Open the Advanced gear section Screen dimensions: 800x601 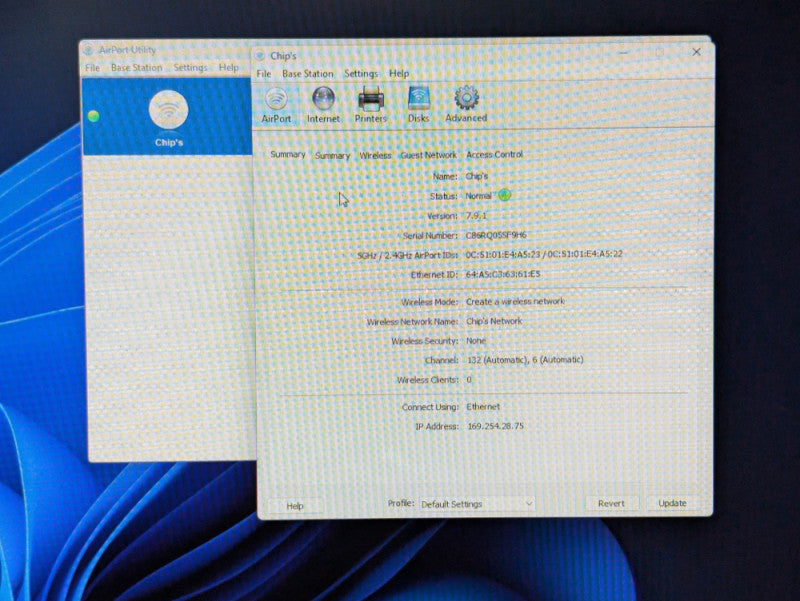466,104
